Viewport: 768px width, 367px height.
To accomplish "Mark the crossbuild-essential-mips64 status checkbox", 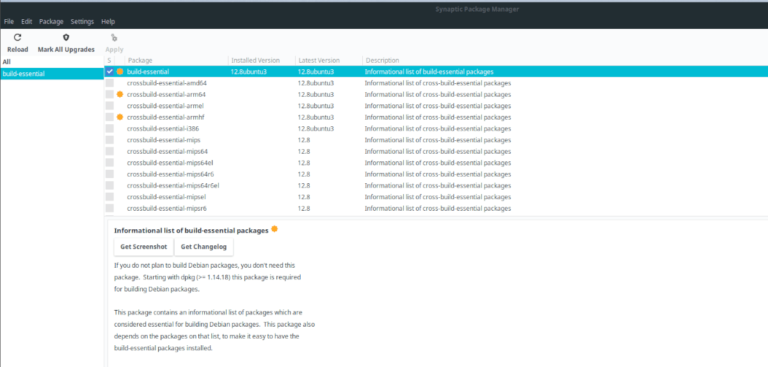I will [110, 151].
